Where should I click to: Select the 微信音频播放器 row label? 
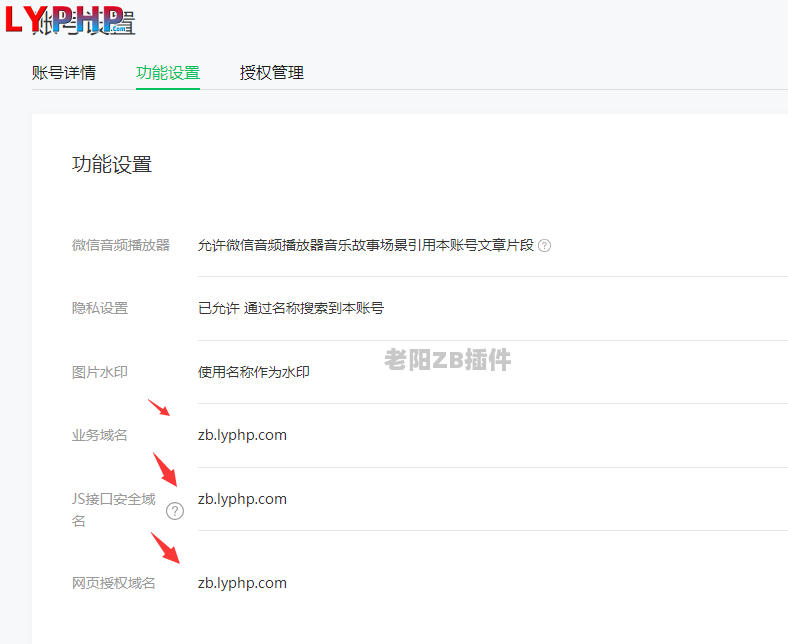[x=121, y=245]
